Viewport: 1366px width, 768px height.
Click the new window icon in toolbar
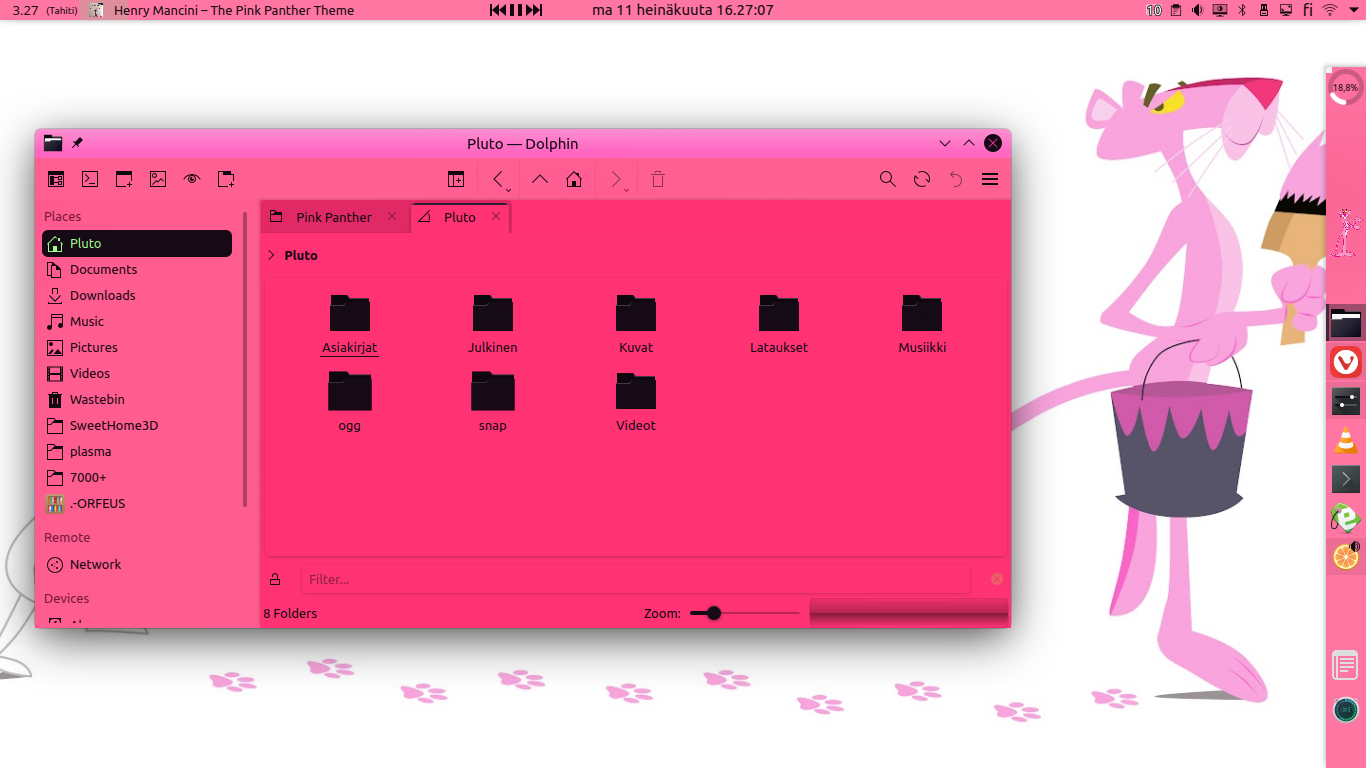(124, 180)
